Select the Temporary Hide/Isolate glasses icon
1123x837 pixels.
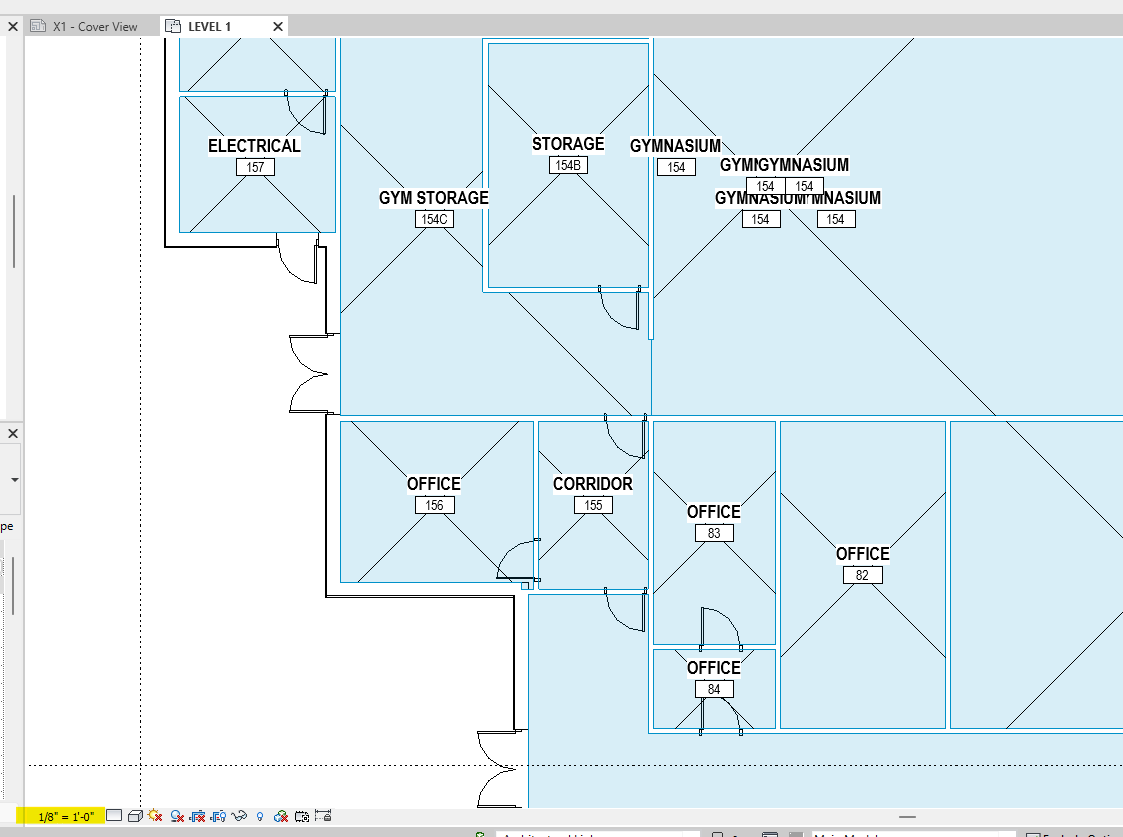pos(238,816)
